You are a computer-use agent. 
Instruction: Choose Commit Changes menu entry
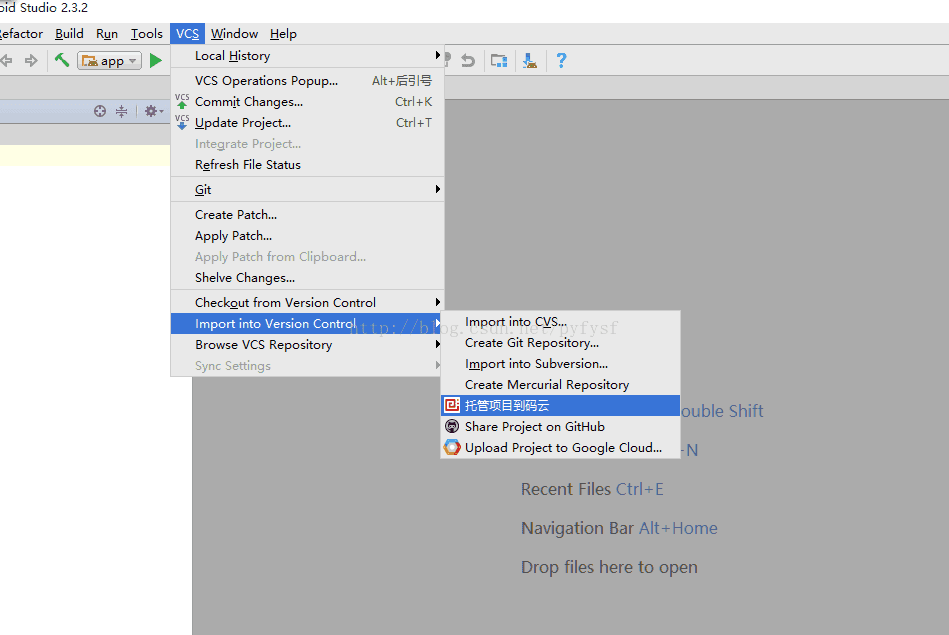(307, 102)
